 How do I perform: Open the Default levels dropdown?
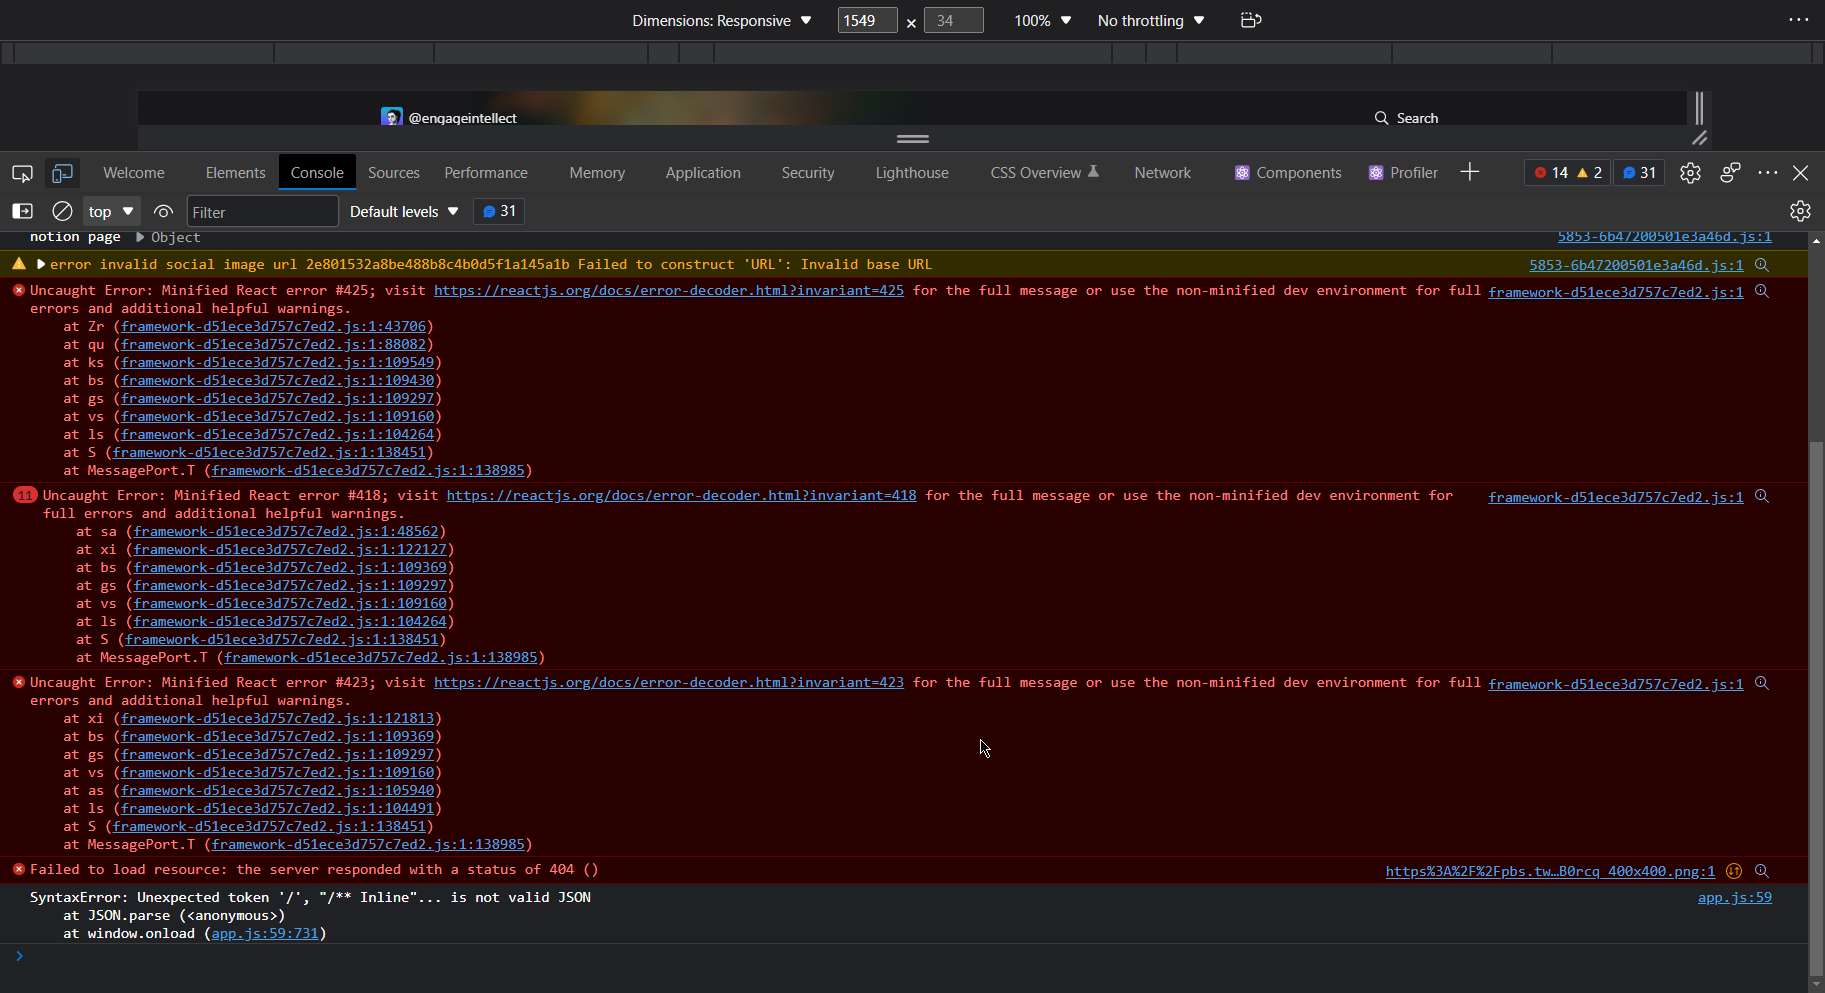coord(404,211)
